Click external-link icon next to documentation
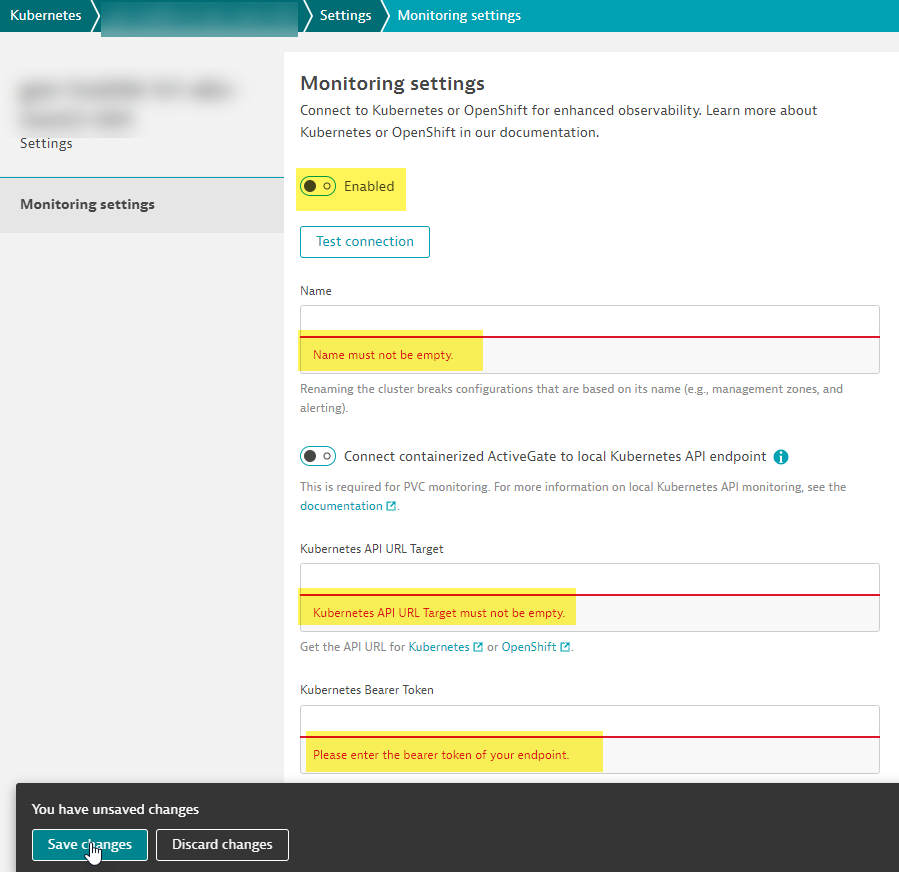The image size is (899, 872). (x=391, y=507)
